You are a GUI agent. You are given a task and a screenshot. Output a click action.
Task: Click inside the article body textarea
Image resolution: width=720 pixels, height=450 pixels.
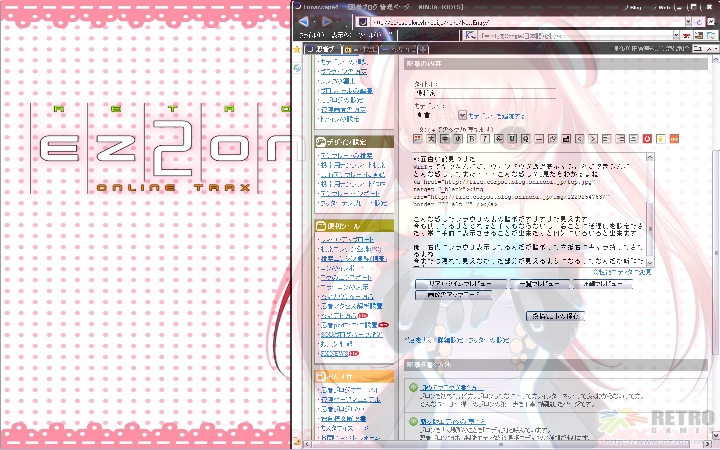click(x=530, y=210)
